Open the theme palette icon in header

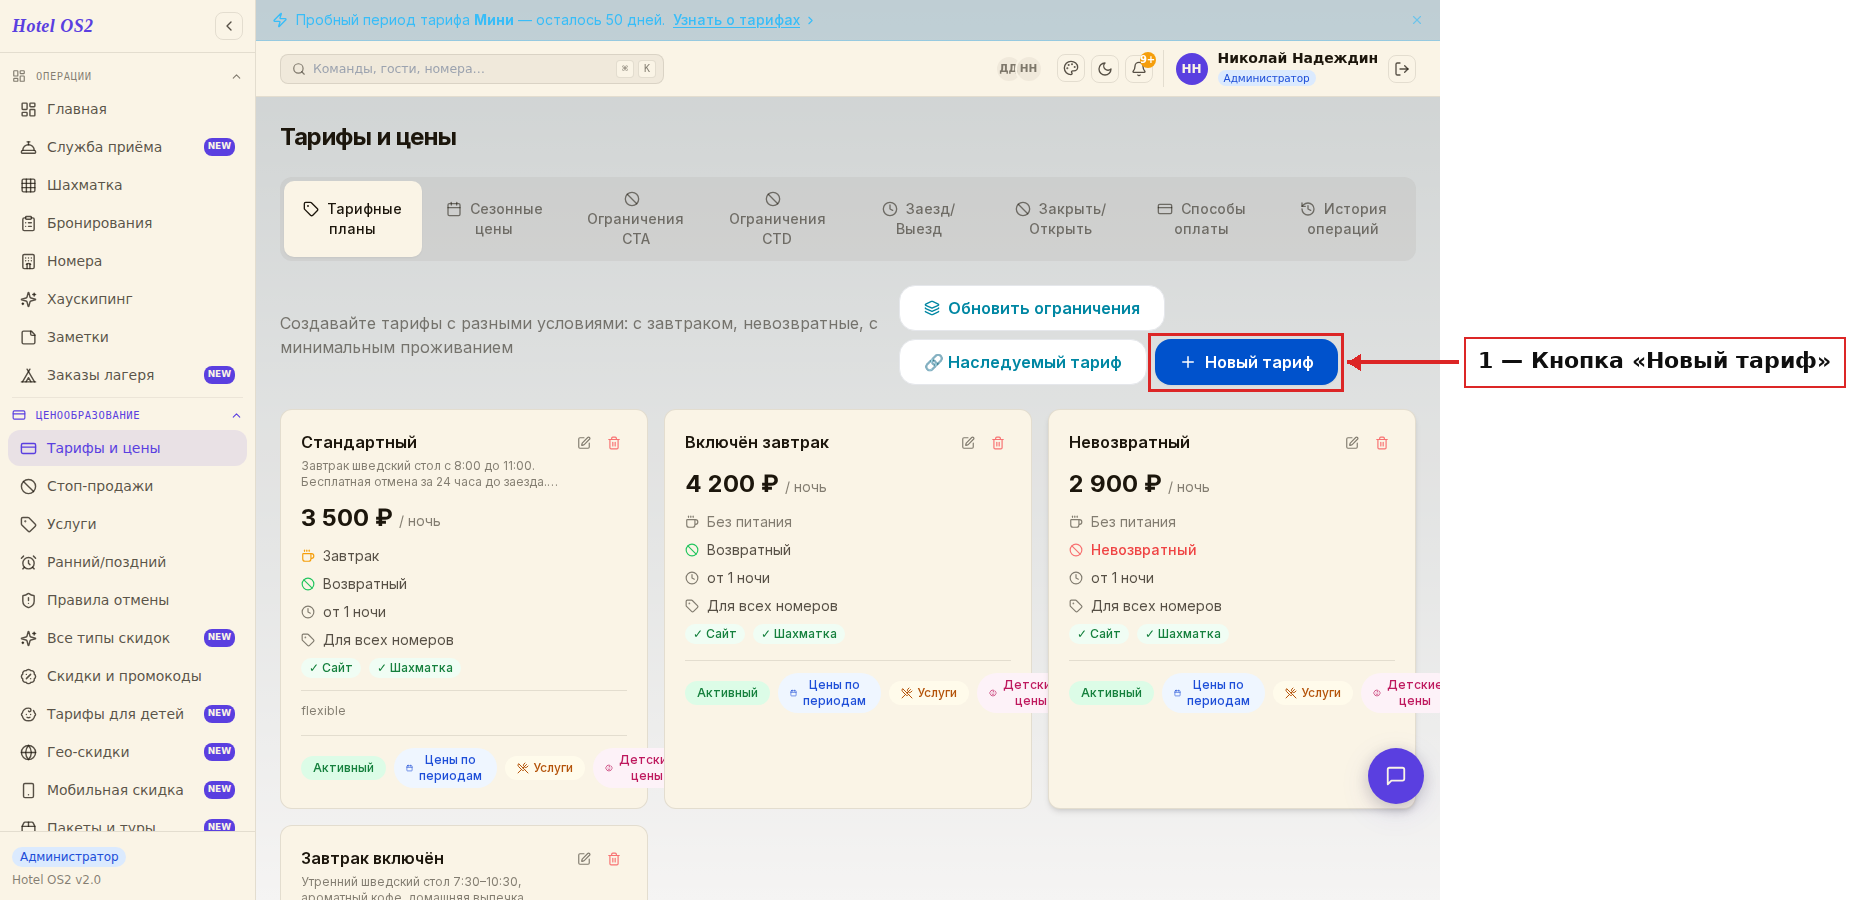1071,69
